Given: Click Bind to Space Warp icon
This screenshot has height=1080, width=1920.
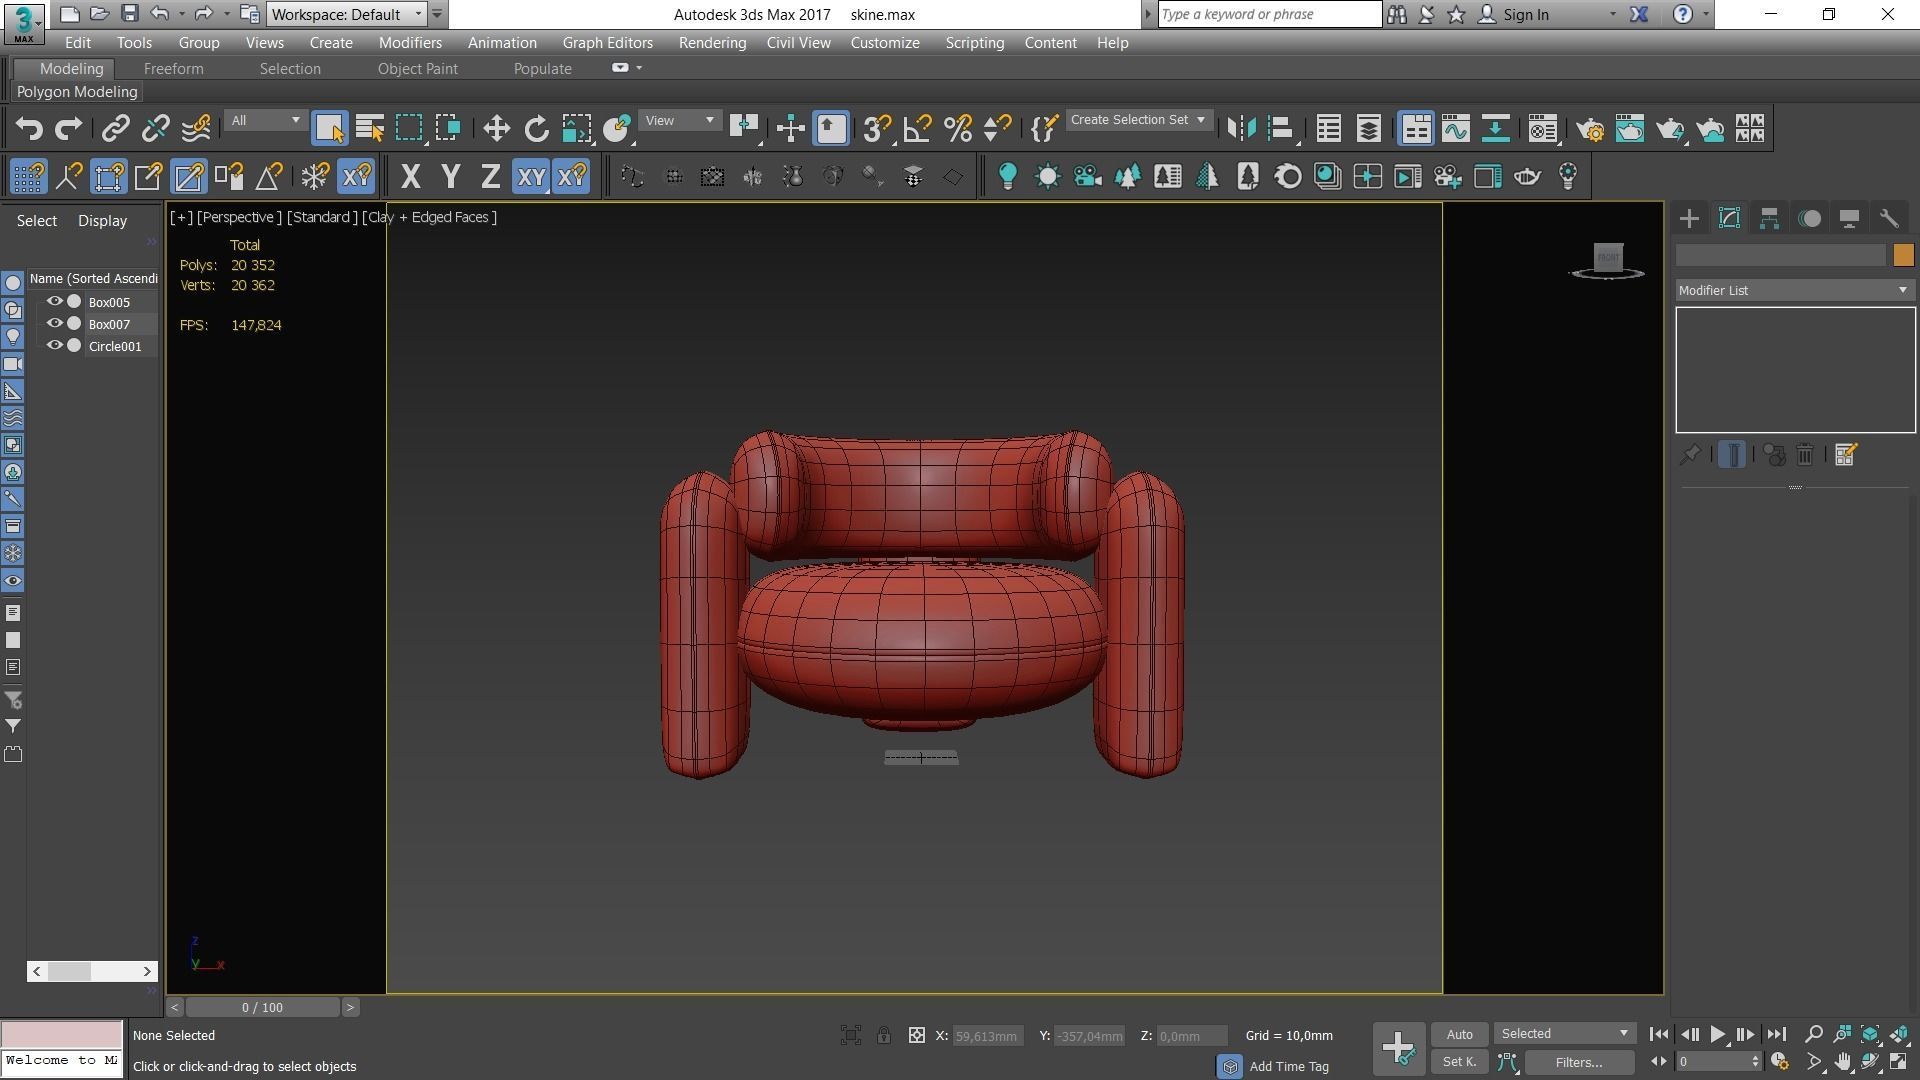Looking at the screenshot, I should point(196,129).
